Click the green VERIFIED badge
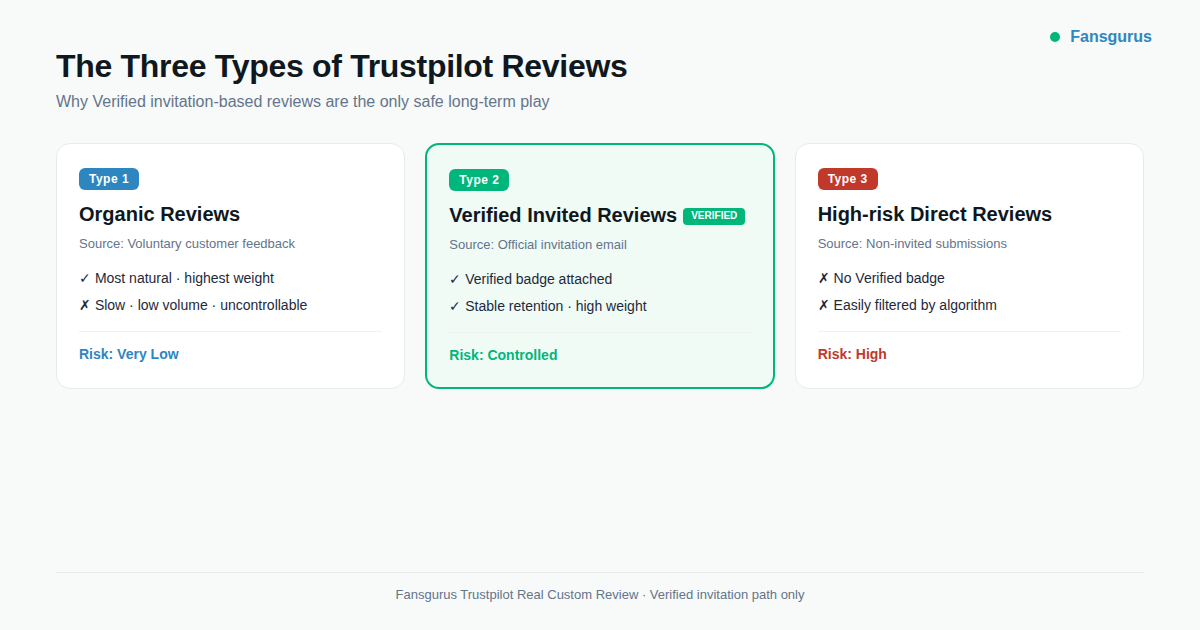 (713, 215)
